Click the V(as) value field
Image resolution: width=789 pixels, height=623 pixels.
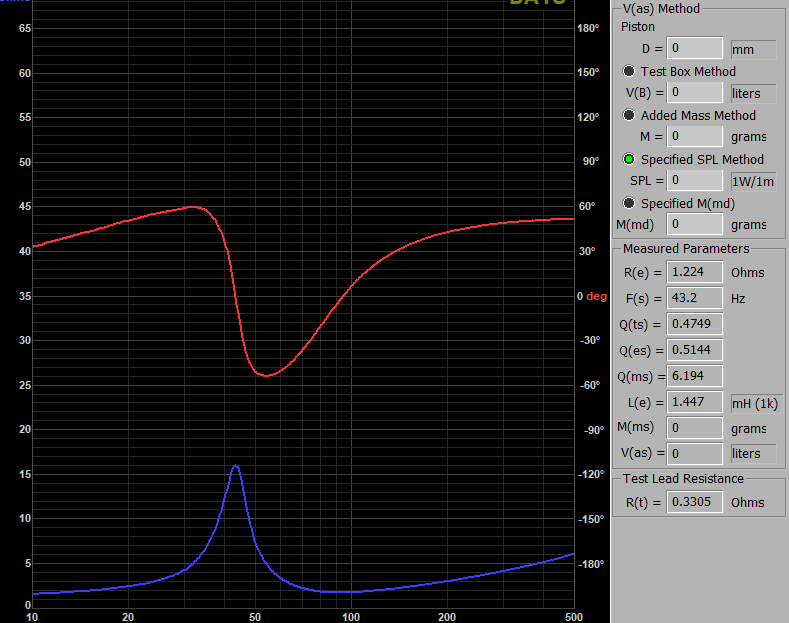(x=694, y=454)
